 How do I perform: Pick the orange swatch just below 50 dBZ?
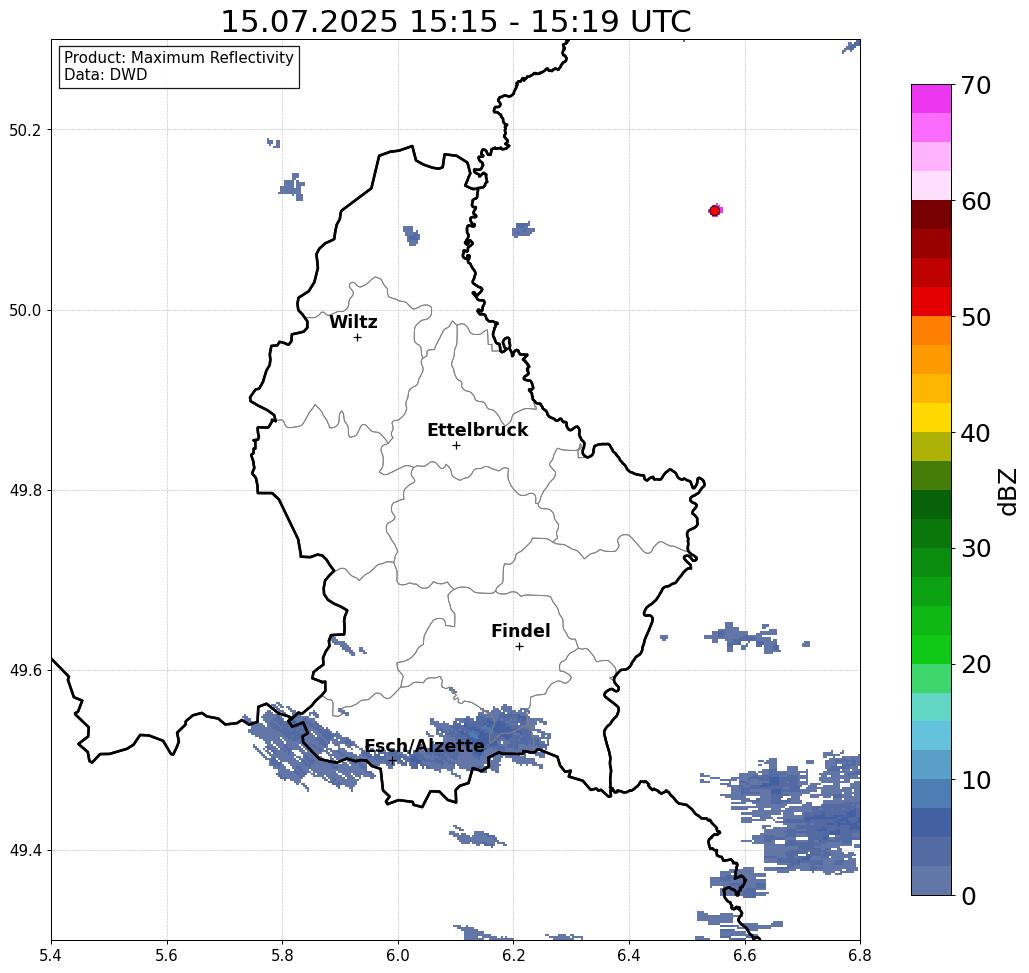point(931,331)
